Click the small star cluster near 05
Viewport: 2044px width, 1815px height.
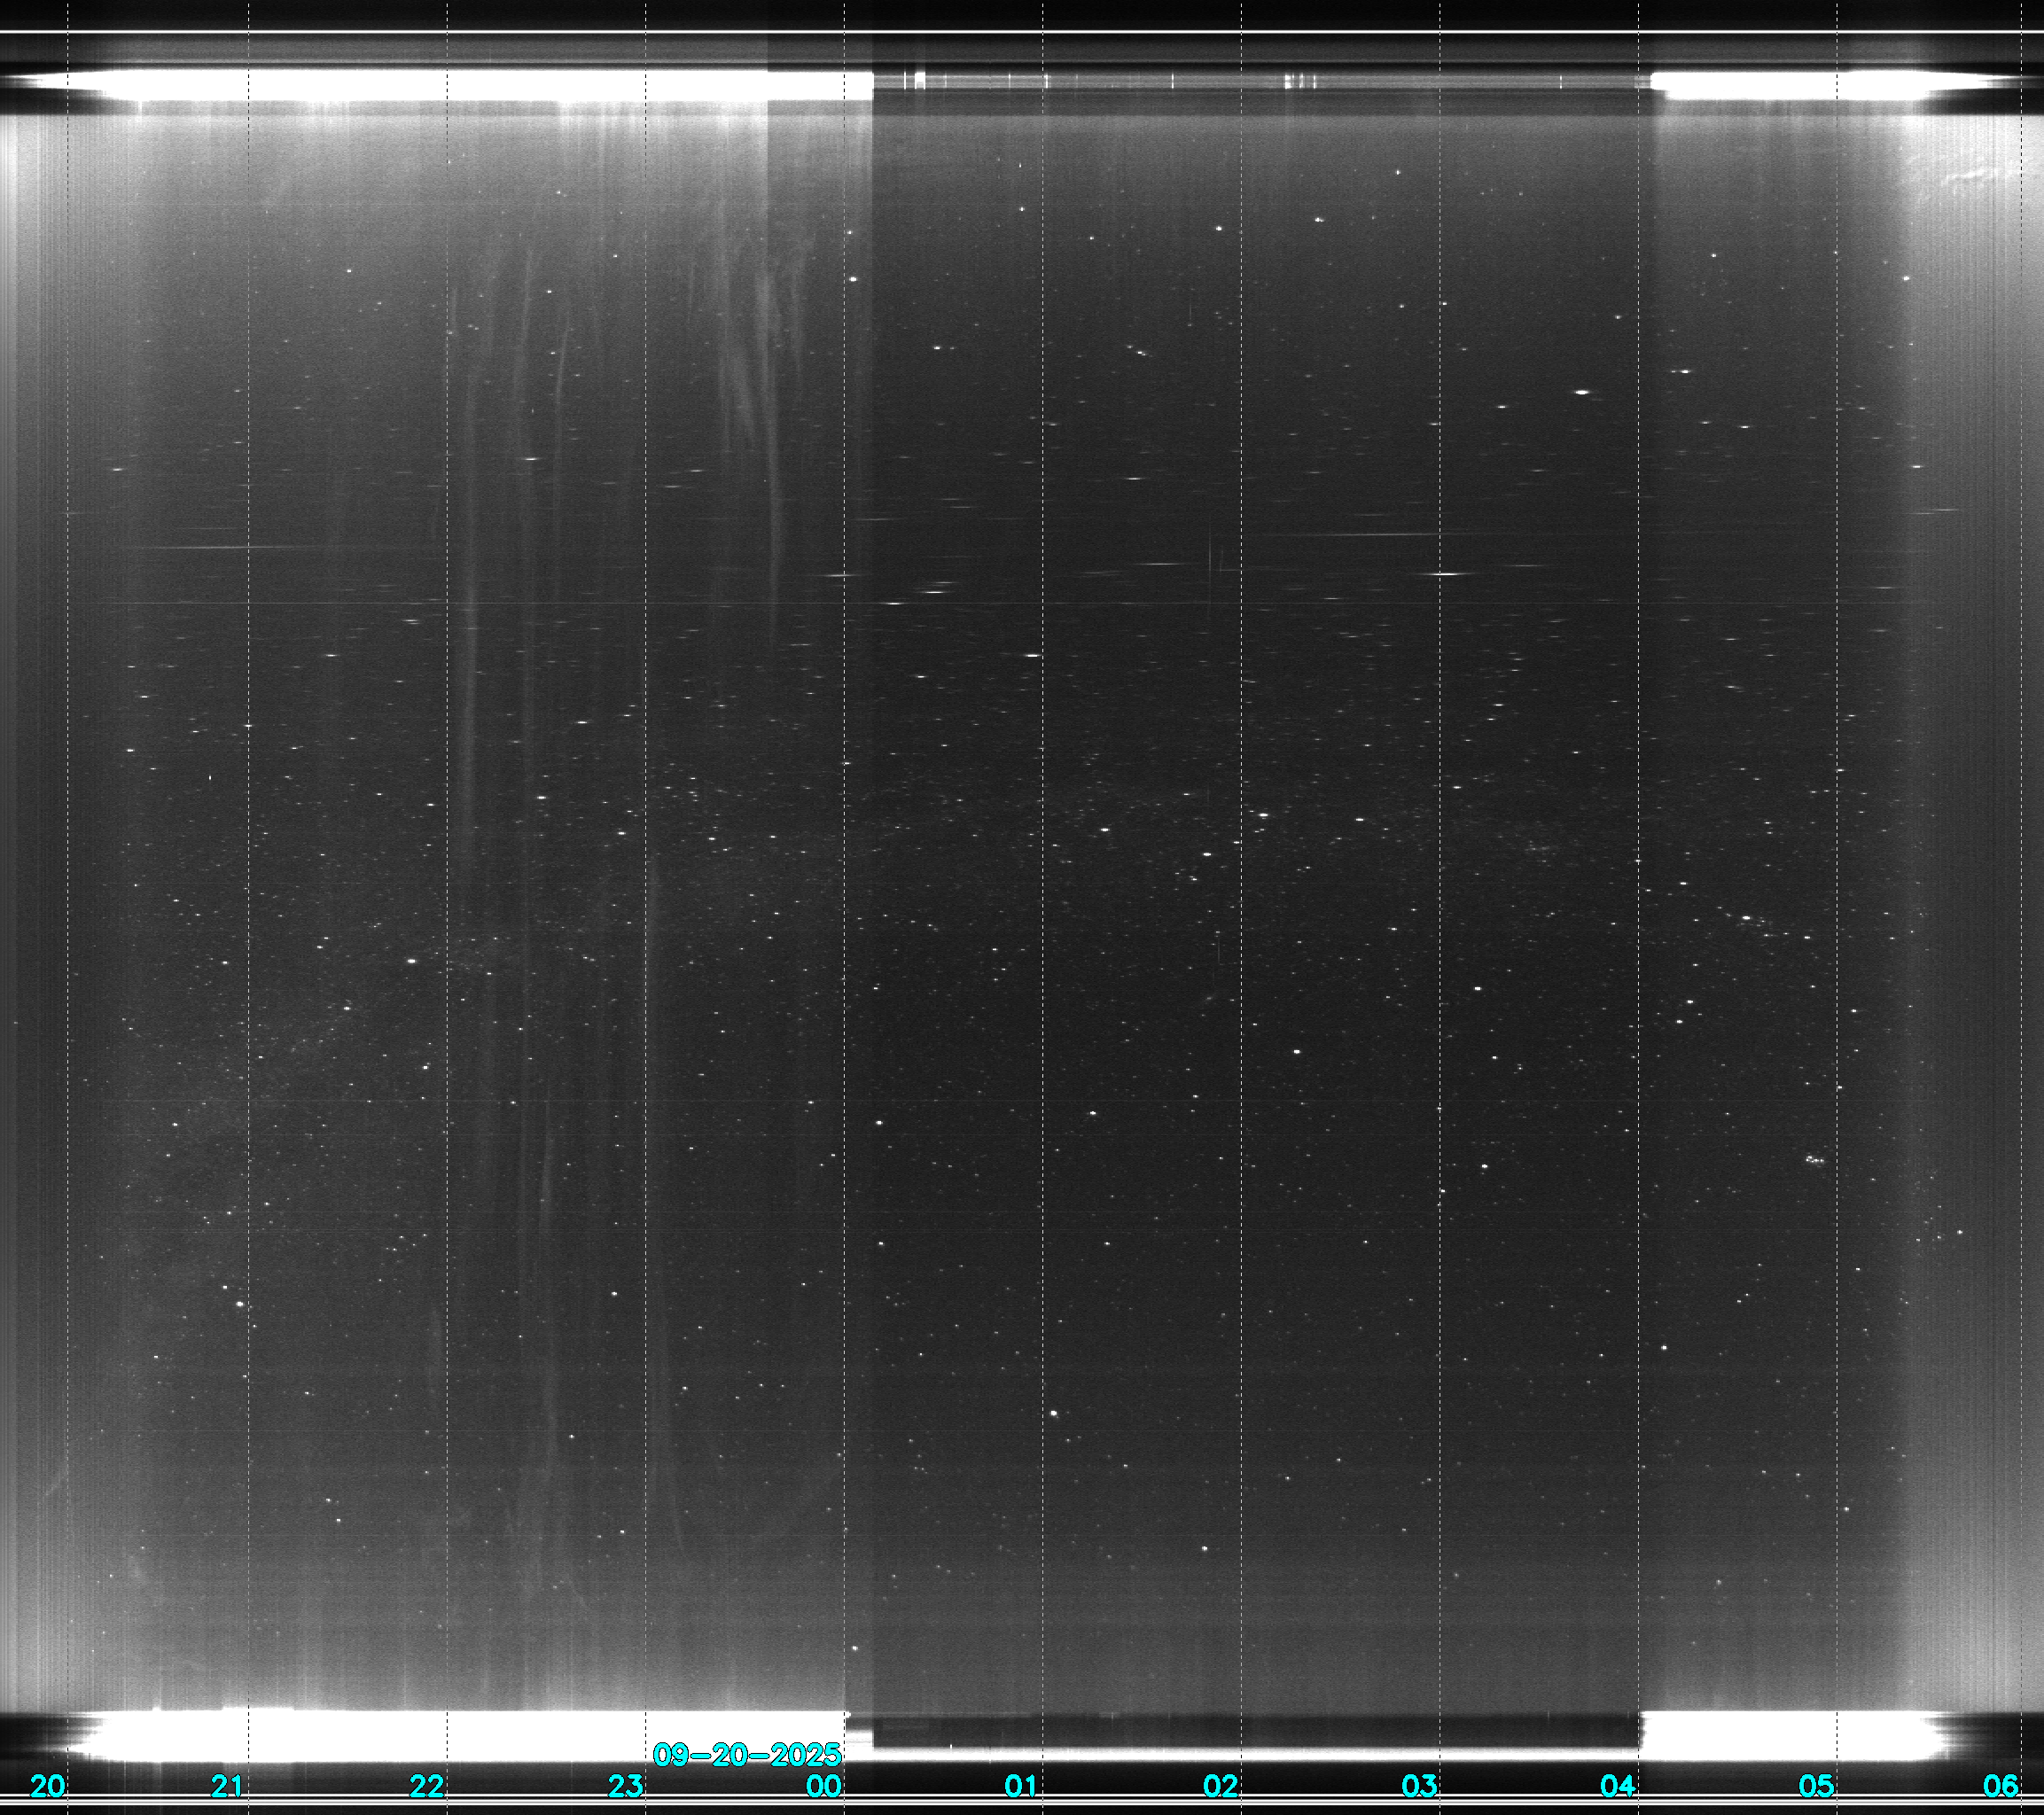(x=1814, y=1160)
